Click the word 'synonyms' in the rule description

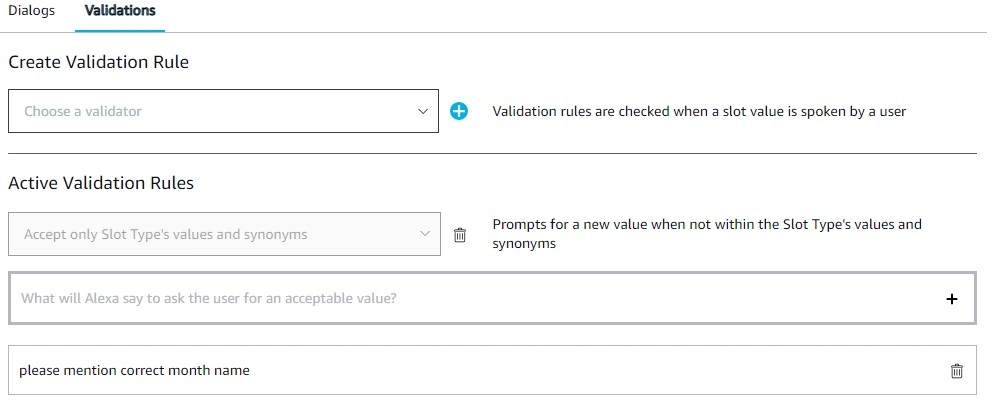tap(524, 244)
